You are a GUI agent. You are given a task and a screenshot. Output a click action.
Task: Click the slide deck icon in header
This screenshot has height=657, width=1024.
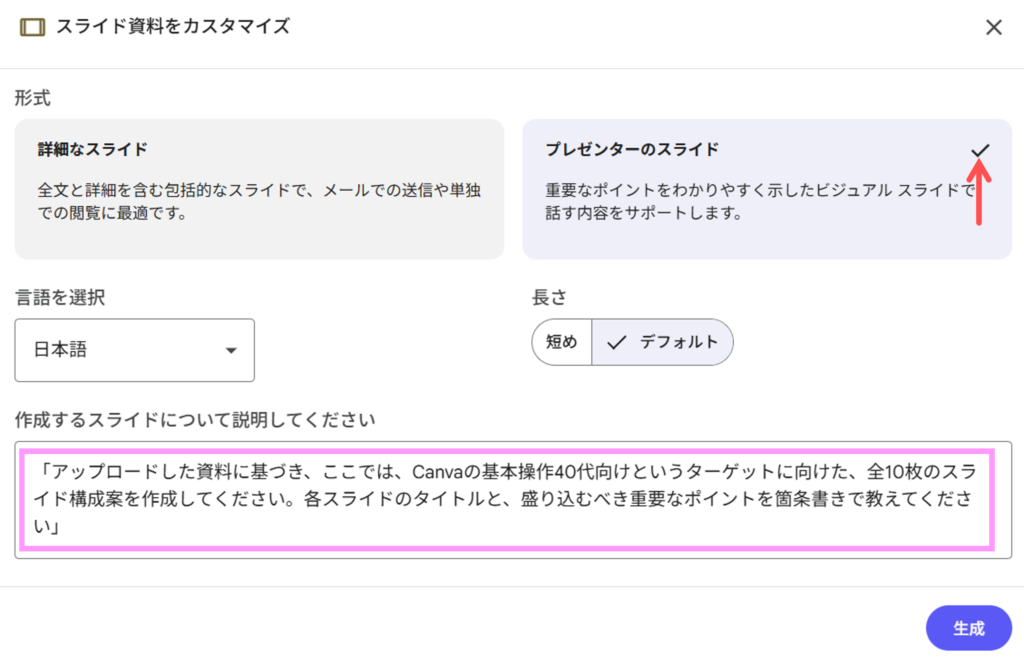pos(32,28)
